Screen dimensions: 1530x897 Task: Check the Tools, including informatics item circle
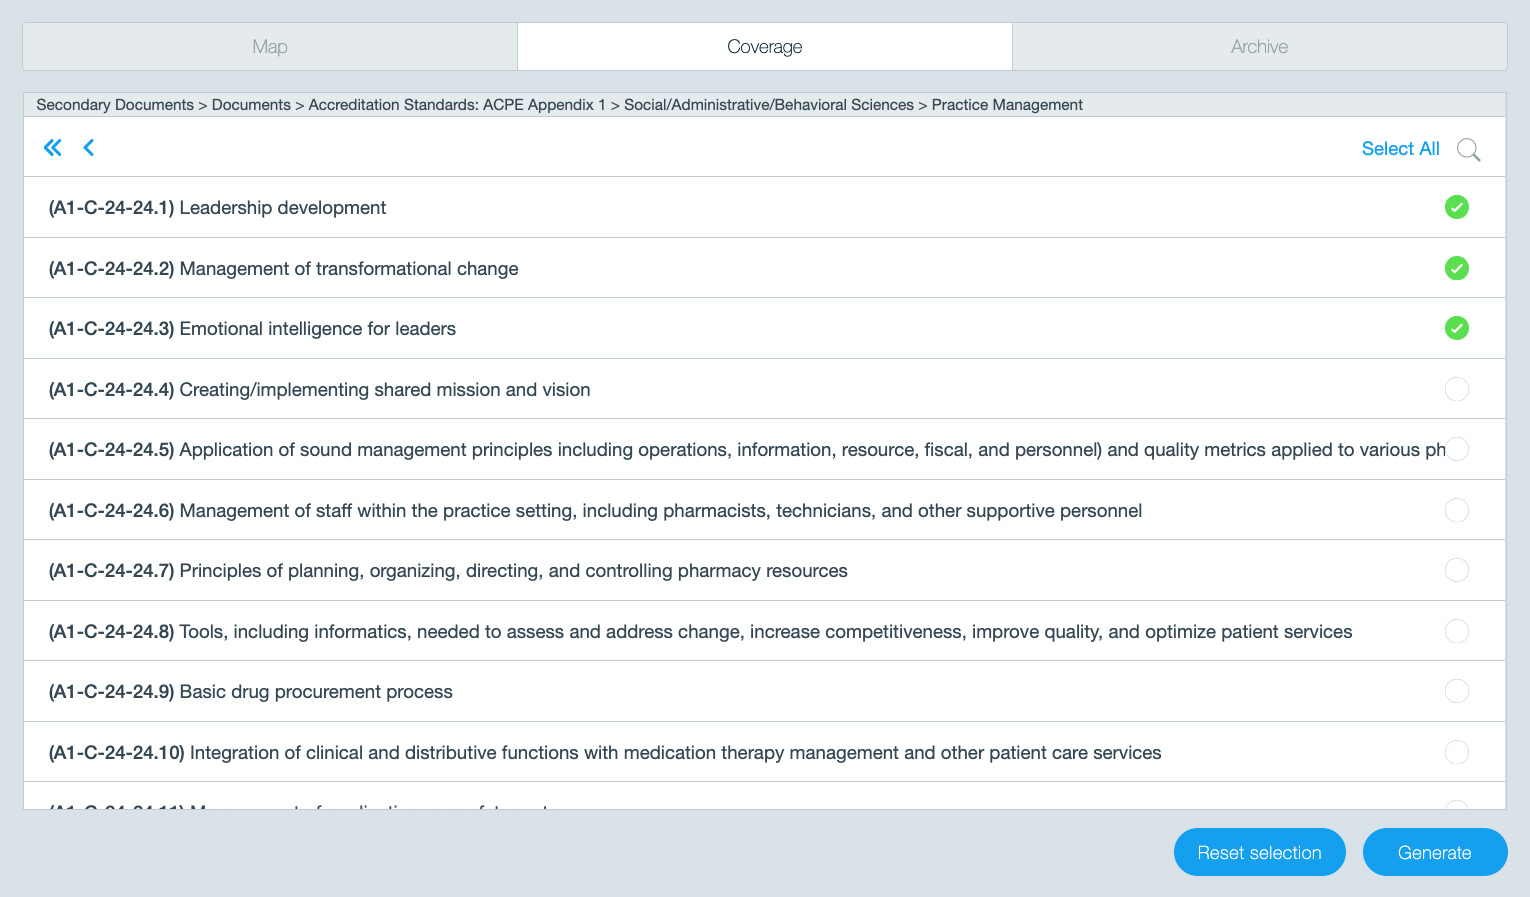(1457, 631)
